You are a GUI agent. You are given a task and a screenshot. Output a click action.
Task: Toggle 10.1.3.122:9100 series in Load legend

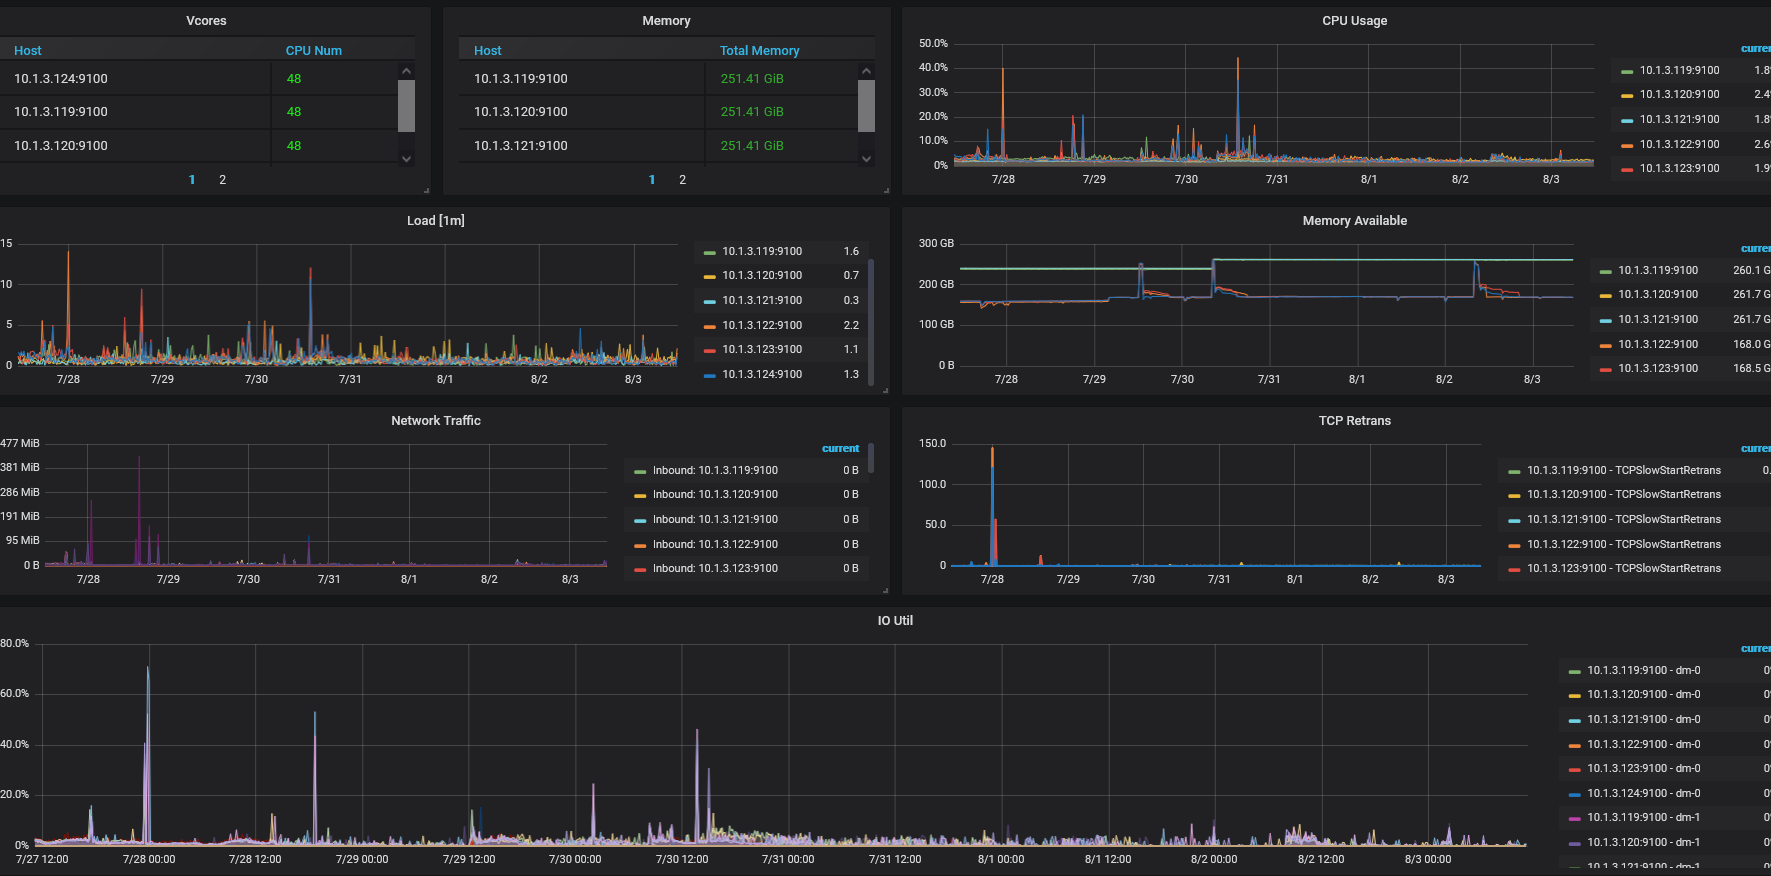pyautogui.click(x=762, y=325)
